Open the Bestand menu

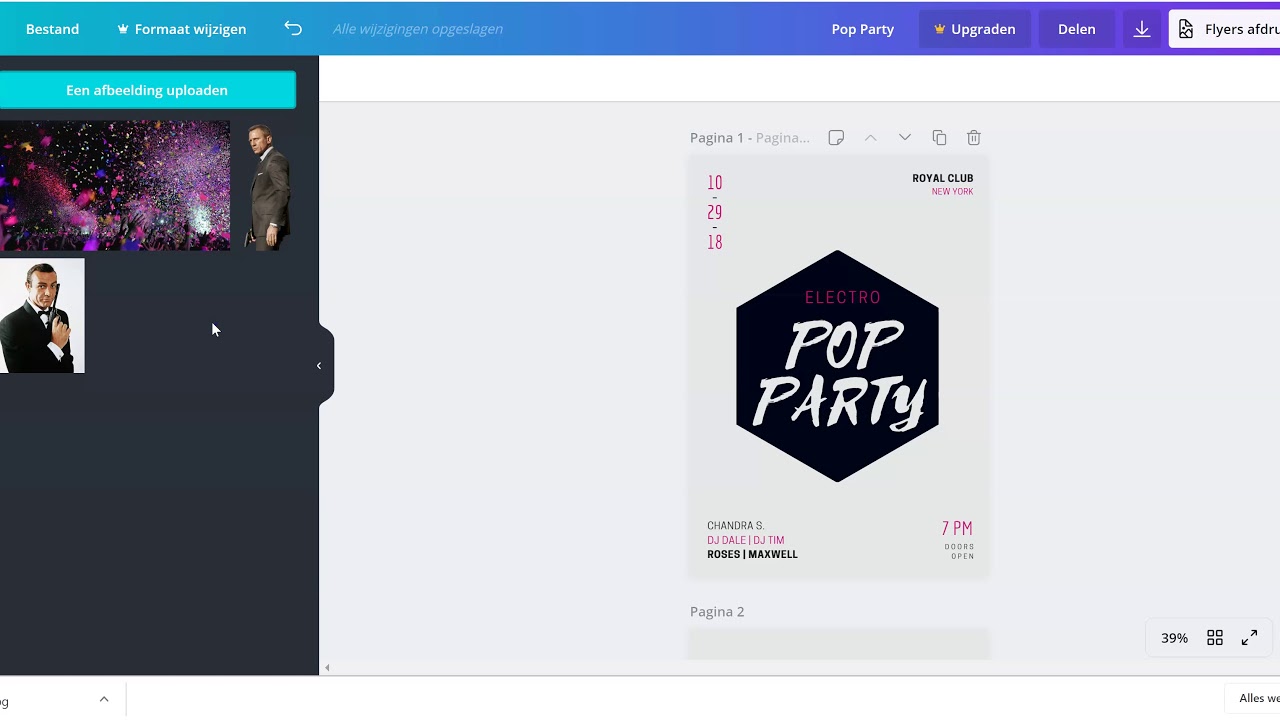click(52, 29)
